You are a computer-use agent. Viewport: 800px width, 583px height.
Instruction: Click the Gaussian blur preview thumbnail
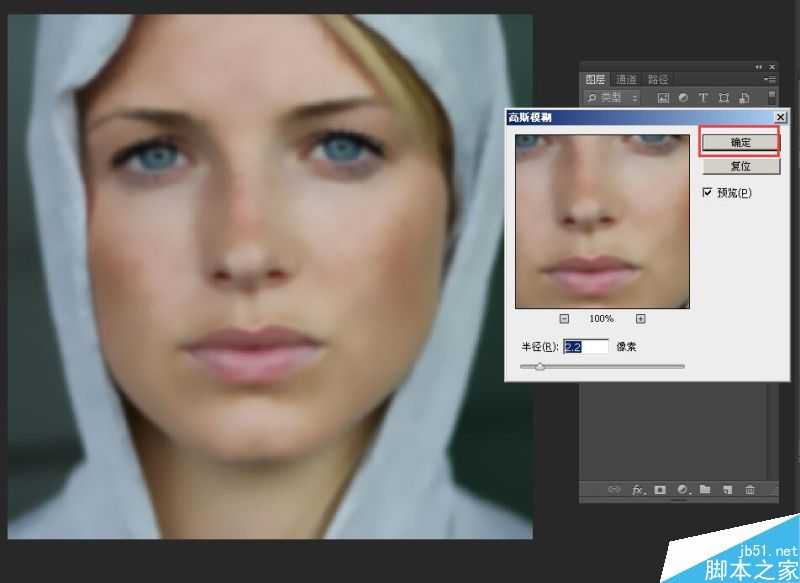pyautogui.click(x=602, y=221)
